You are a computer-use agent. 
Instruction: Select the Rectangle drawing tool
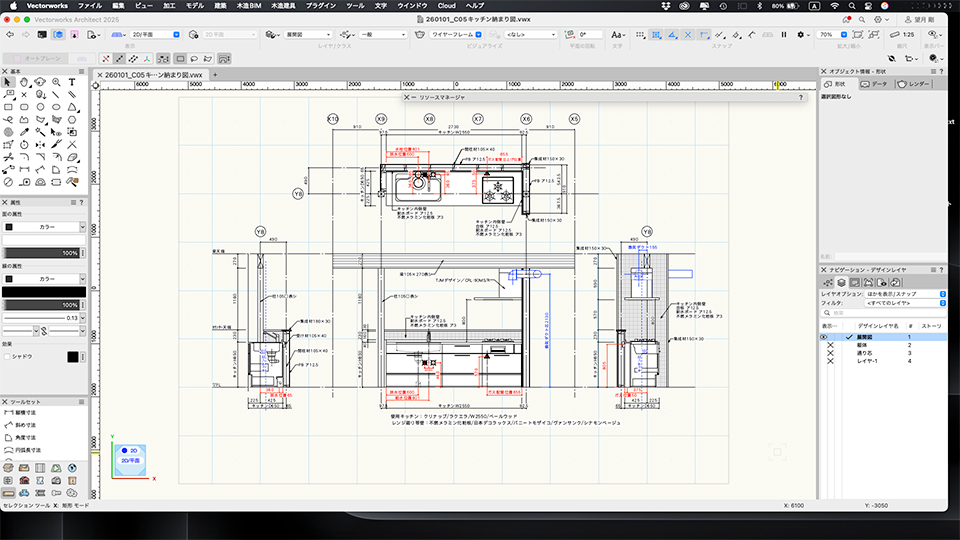point(8,106)
